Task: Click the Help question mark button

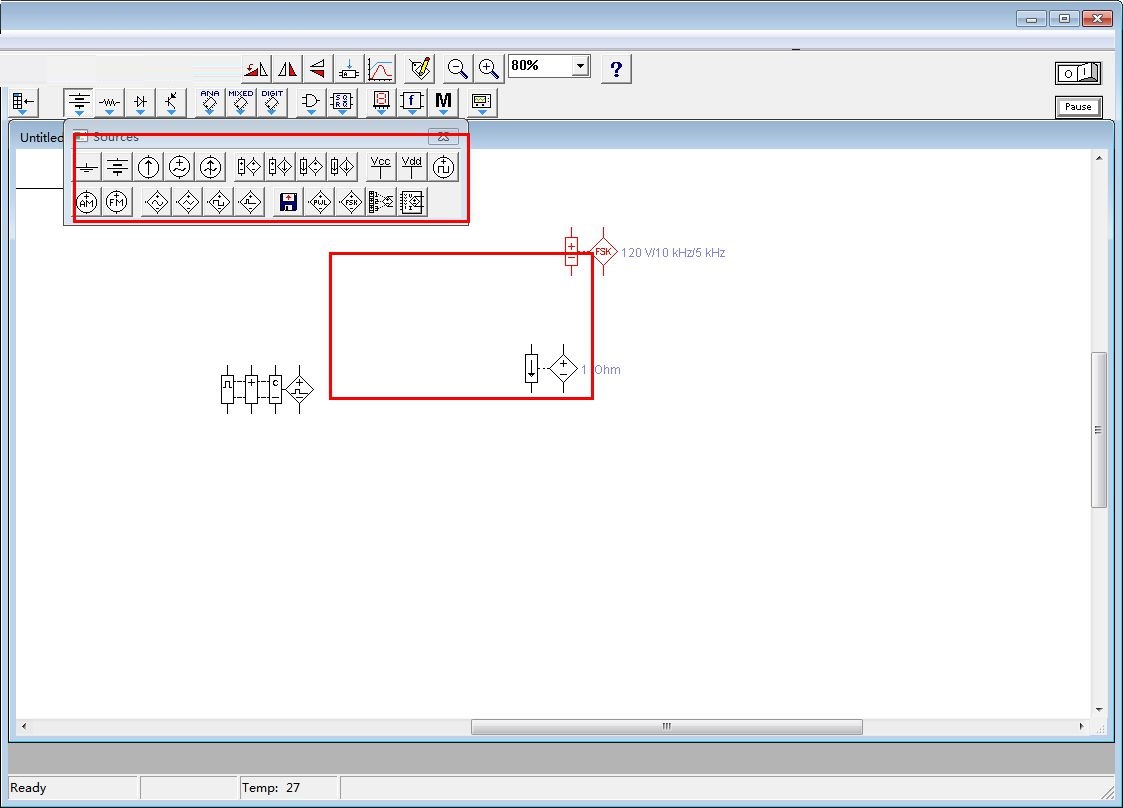Action: [x=616, y=68]
